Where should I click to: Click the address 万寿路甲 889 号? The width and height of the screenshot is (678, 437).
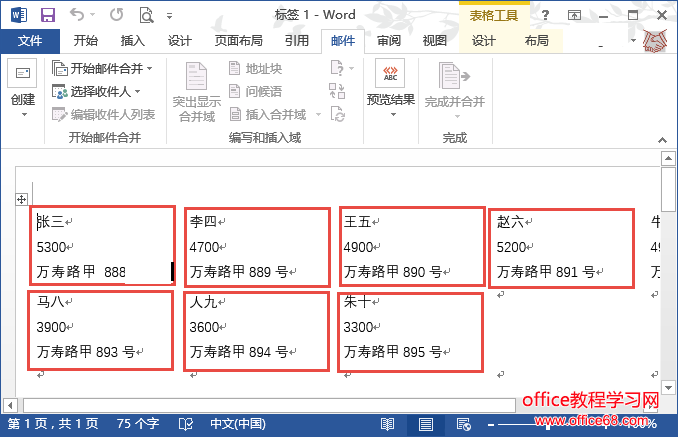point(239,272)
